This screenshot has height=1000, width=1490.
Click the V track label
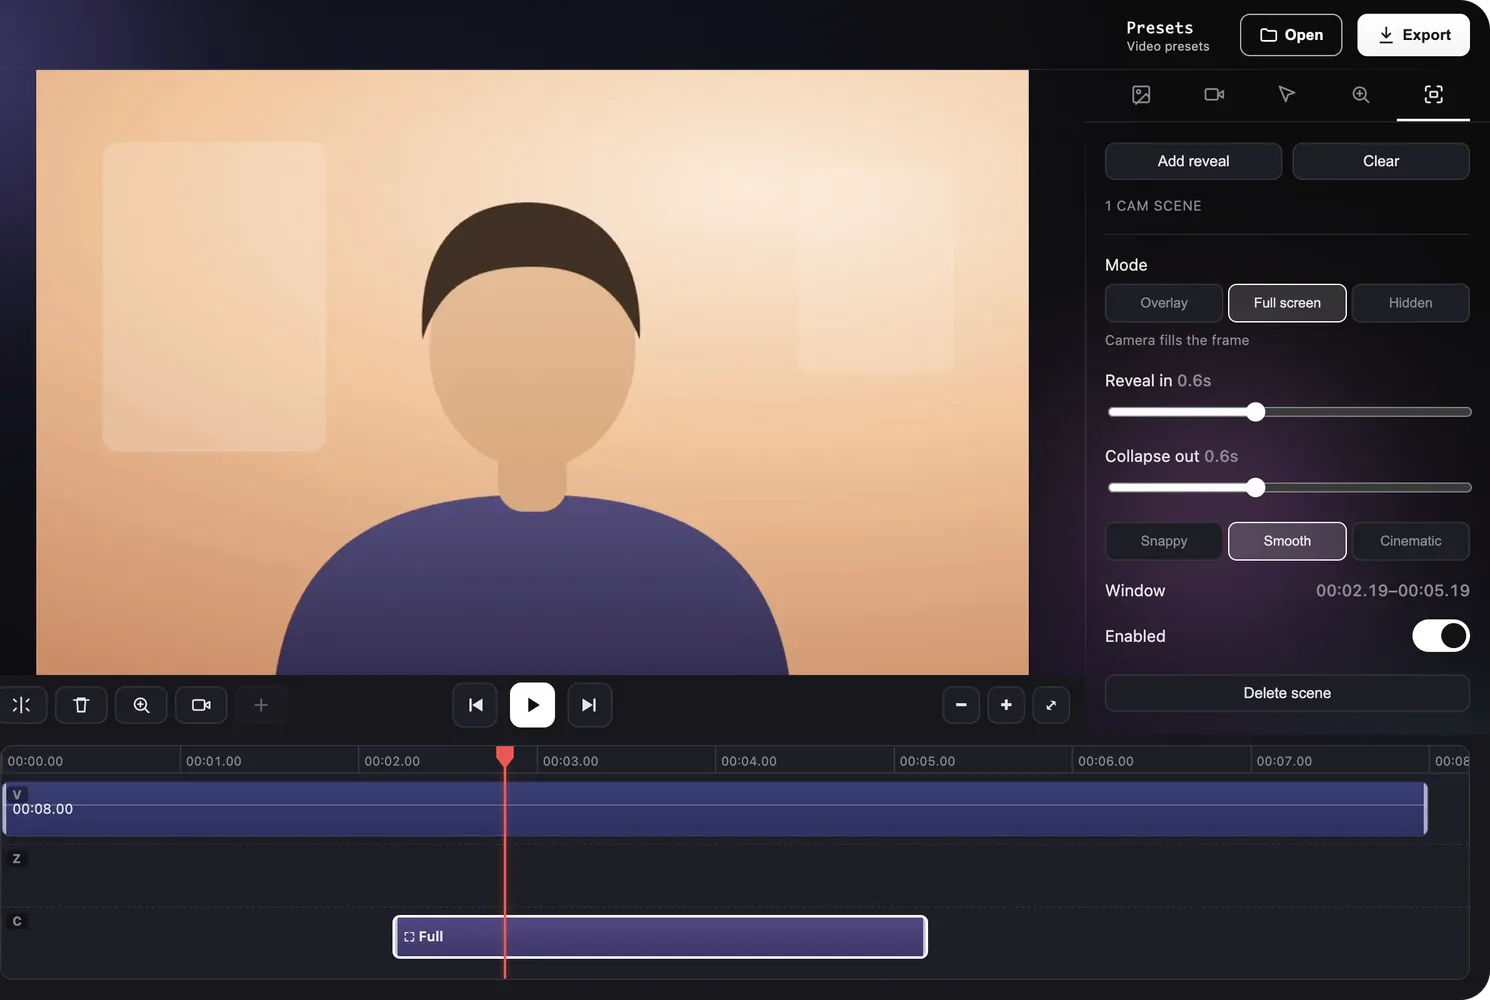tap(16, 795)
